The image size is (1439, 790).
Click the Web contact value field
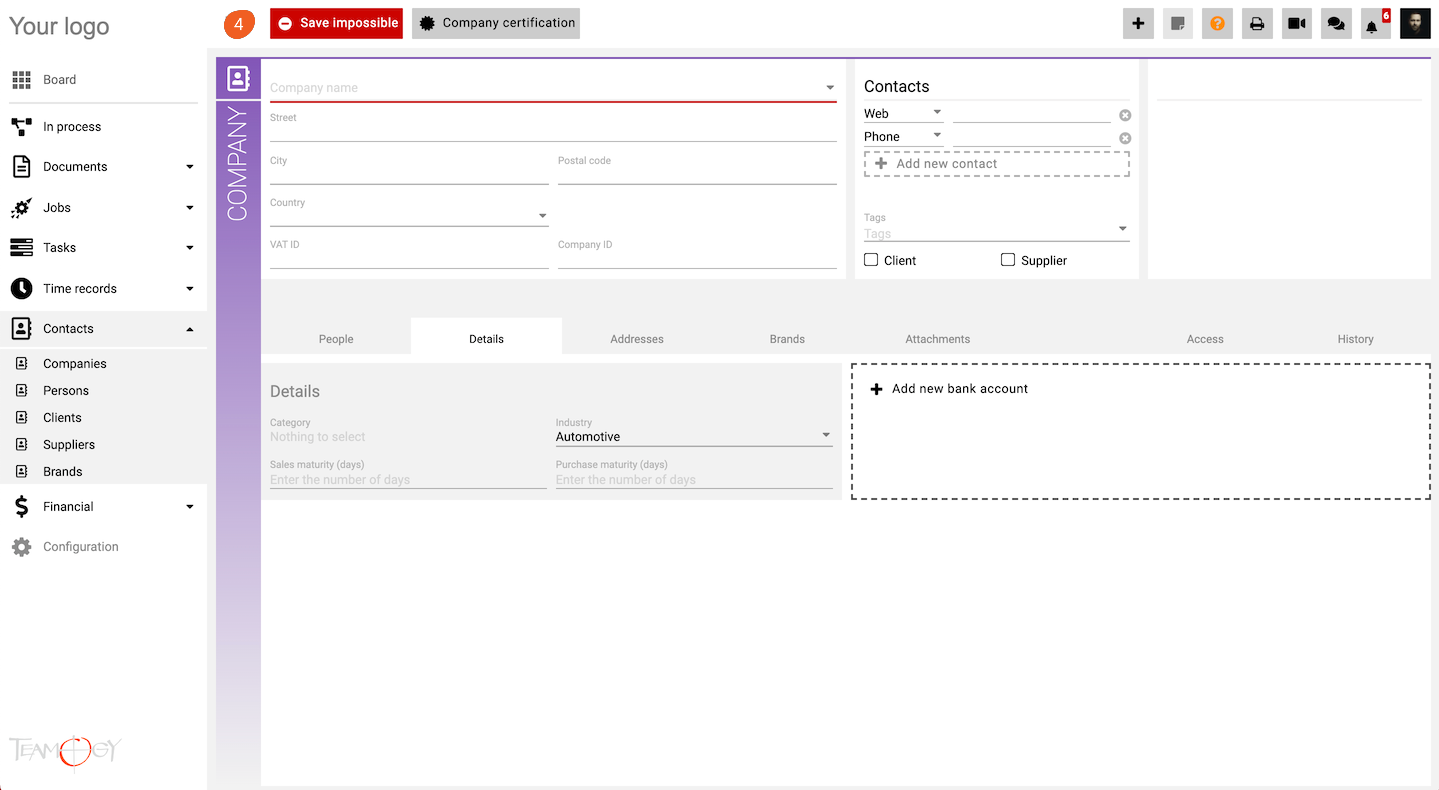1032,114
